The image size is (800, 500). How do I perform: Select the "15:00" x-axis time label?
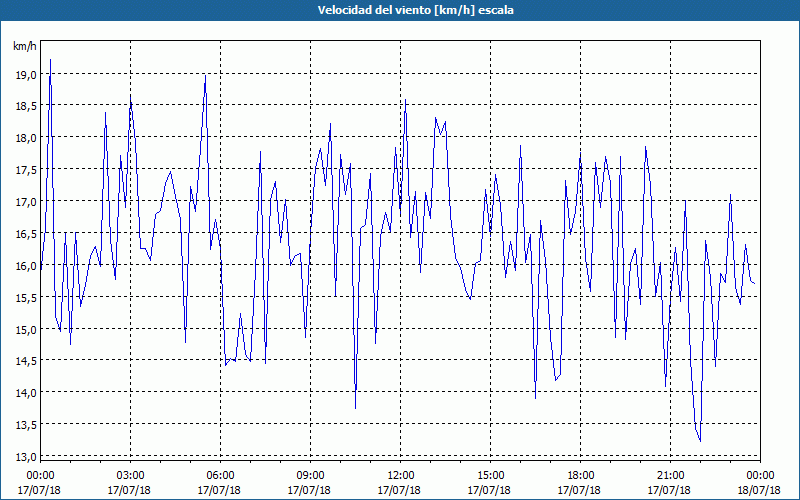click(x=490, y=476)
